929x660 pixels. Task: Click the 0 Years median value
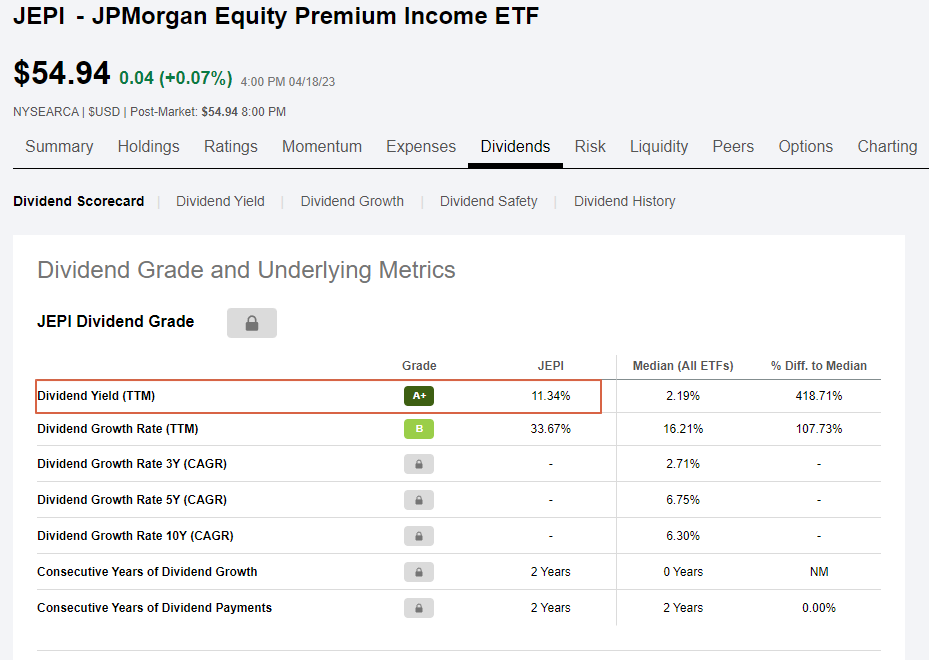pyautogui.click(x=683, y=572)
